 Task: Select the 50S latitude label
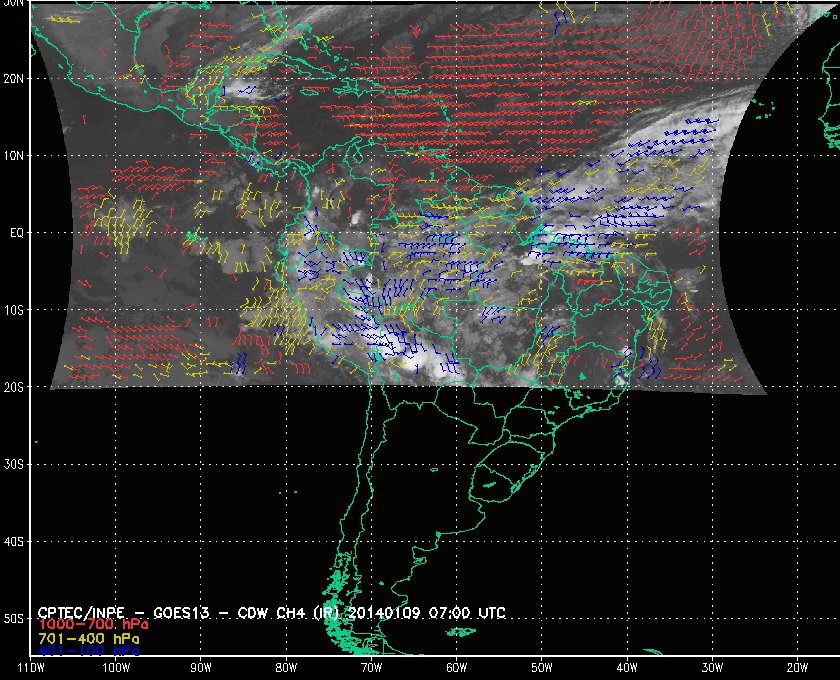pyautogui.click(x=14, y=619)
